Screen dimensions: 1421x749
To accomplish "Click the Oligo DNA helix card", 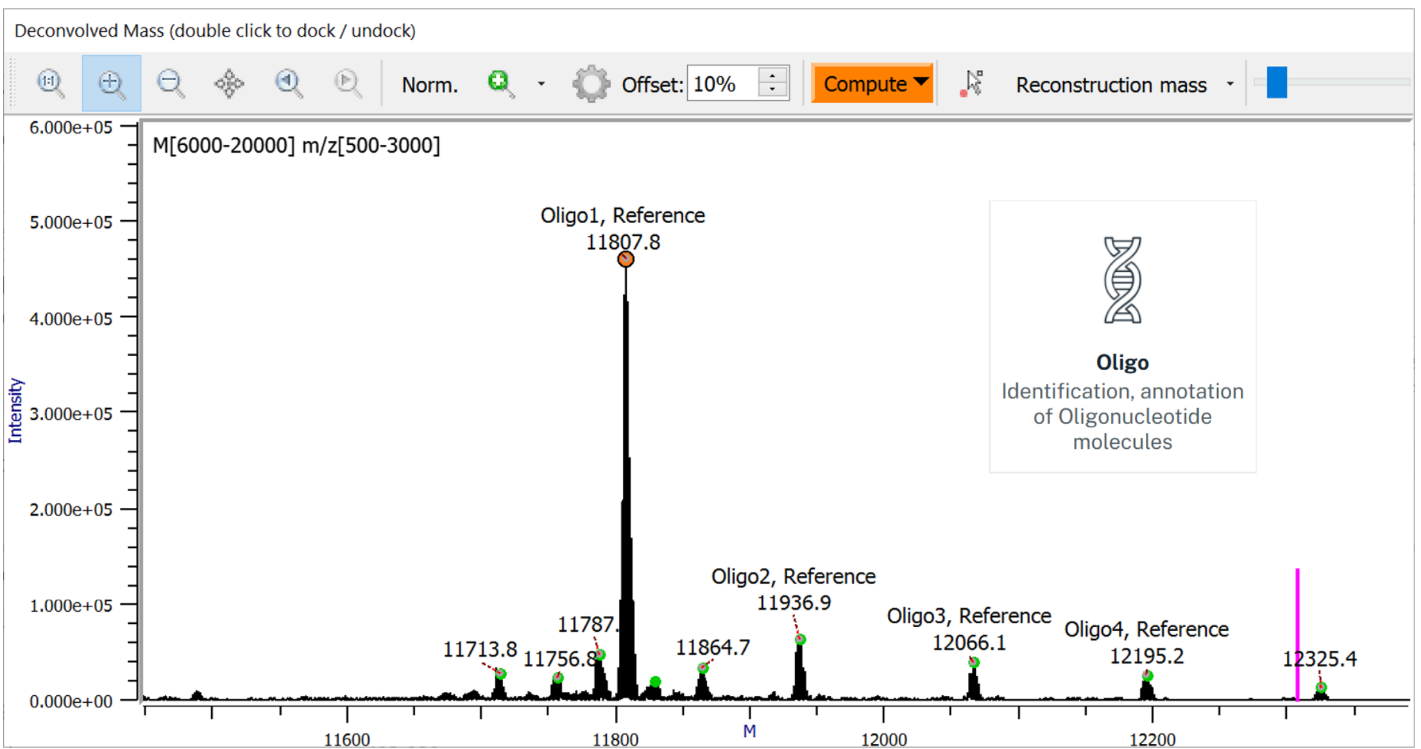I will (1122, 336).
